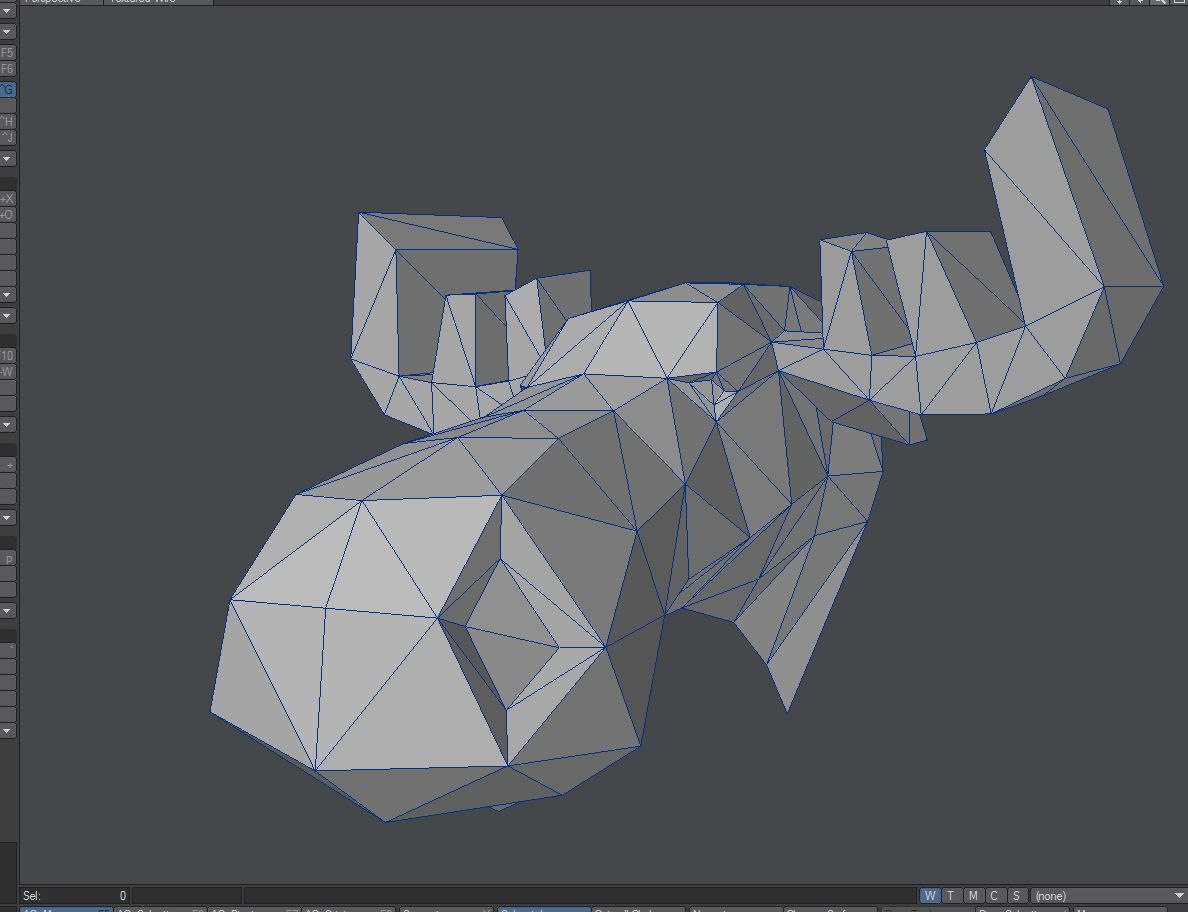This screenshot has height=912, width=1188.
Task: Select the S selection set mode button
Action: tap(1016, 895)
